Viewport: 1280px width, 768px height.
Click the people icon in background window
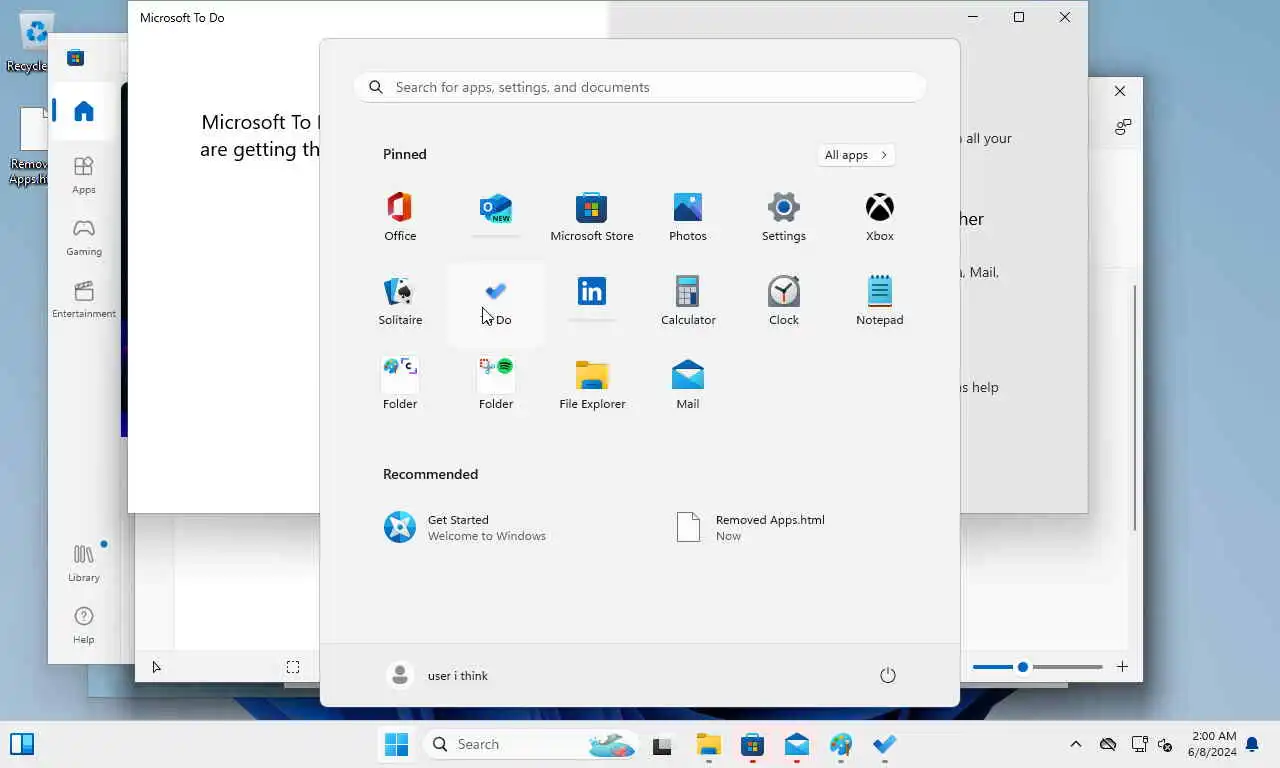click(1123, 127)
